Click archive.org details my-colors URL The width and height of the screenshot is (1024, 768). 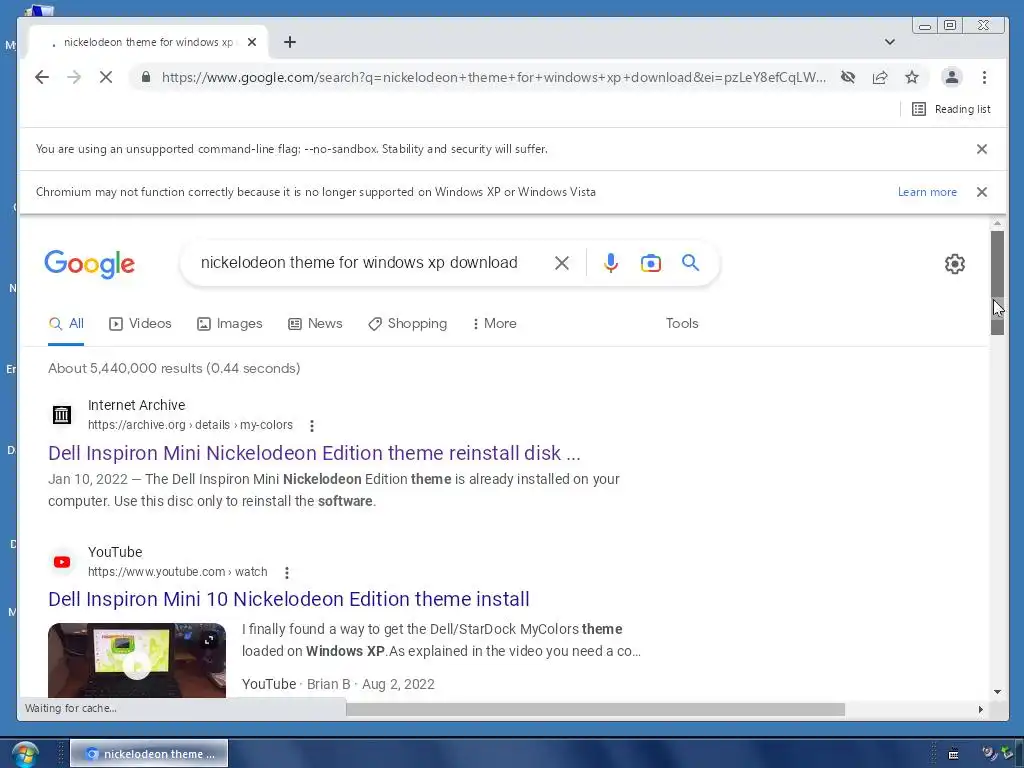190,424
